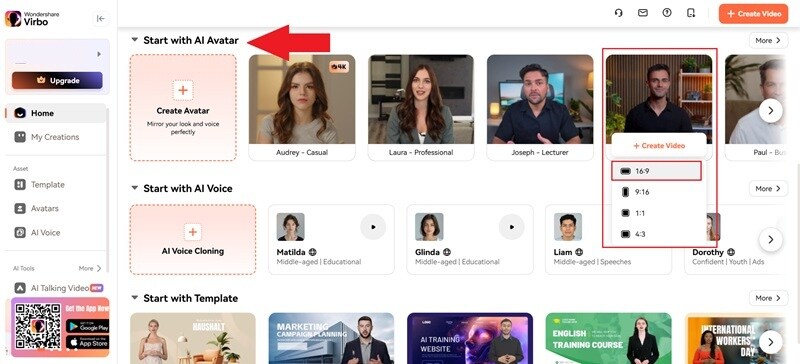The height and width of the screenshot is (364, 800).
Task: Open AI Talking Video tool
Action: 58,288
